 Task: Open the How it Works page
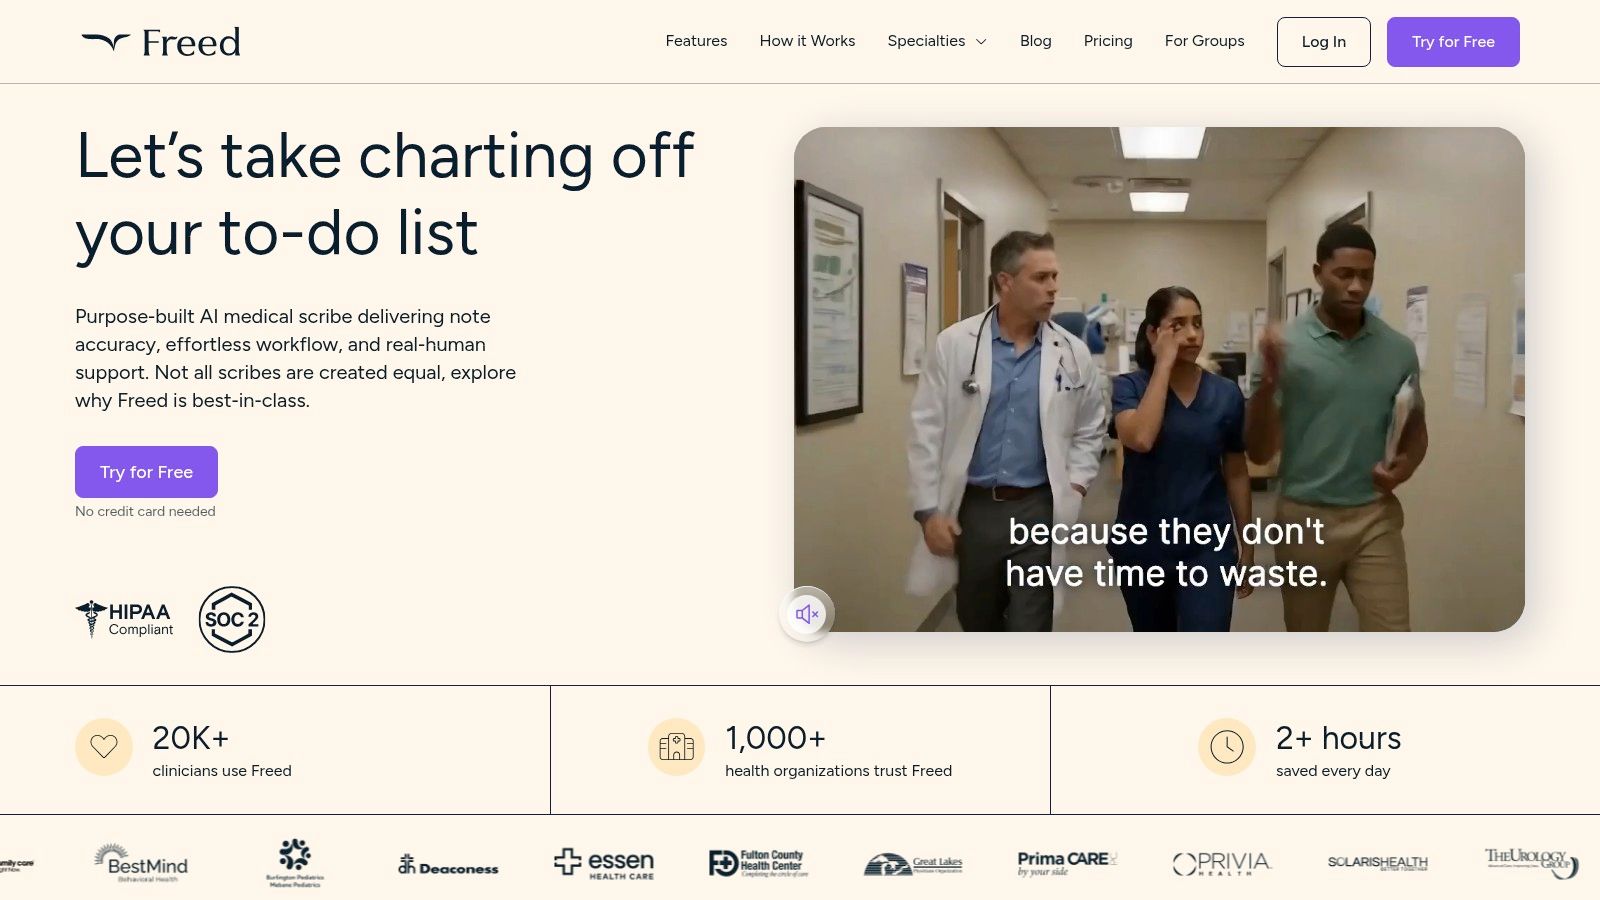[807, 41]
